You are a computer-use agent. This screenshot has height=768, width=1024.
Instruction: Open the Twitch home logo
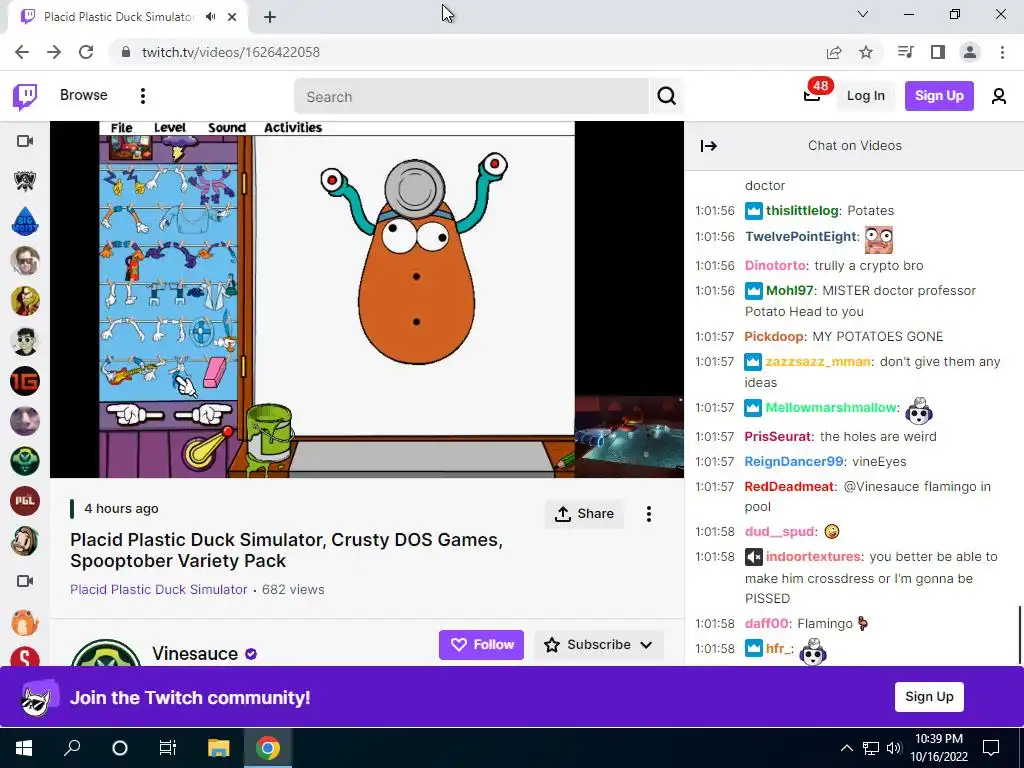tap(25, 97)
